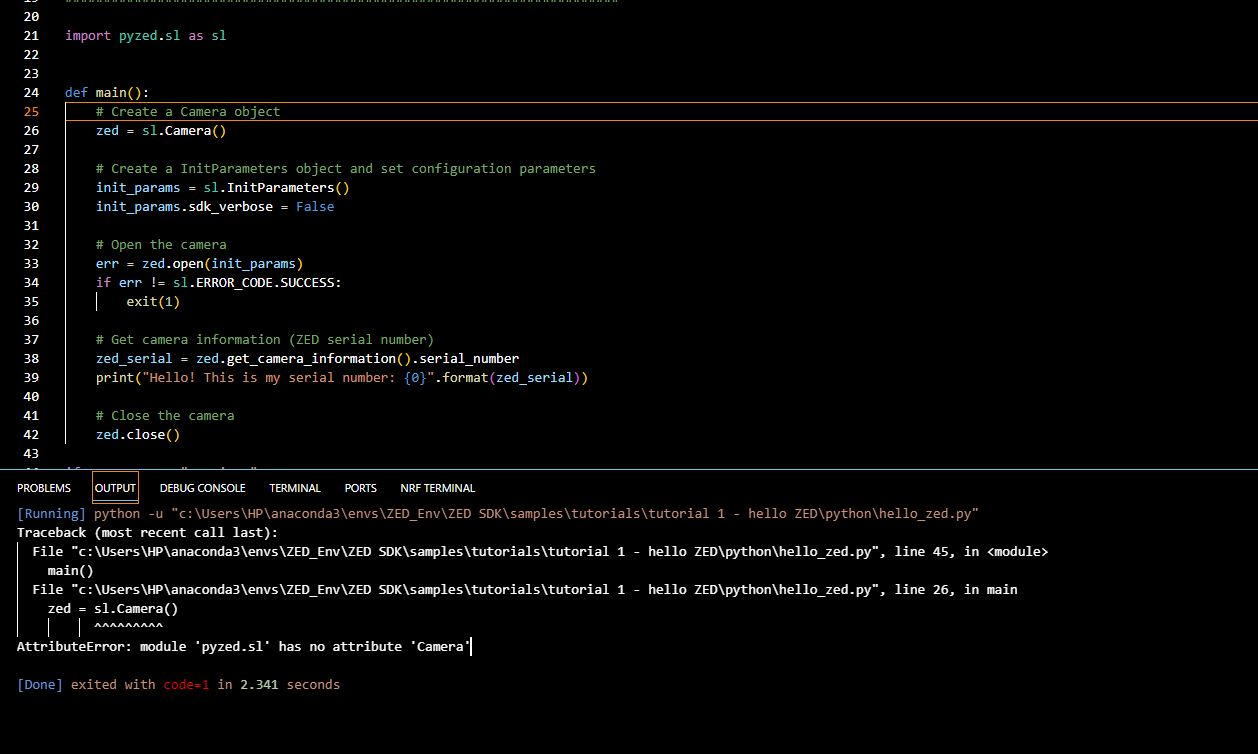Click the "[Done] exited with code=1" line

[x=178, y=685]
